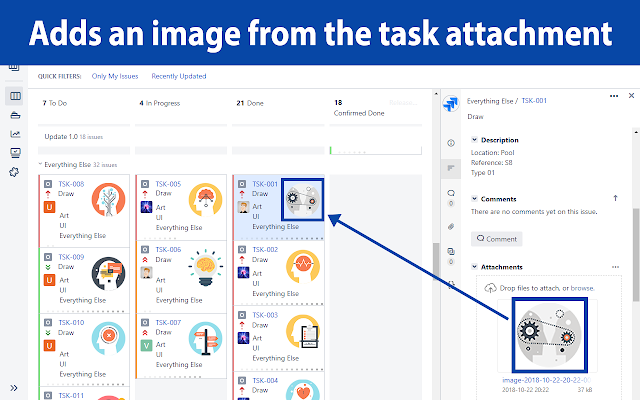Open the monitor icon in the sidebar
640x400 pixels.
15,153
